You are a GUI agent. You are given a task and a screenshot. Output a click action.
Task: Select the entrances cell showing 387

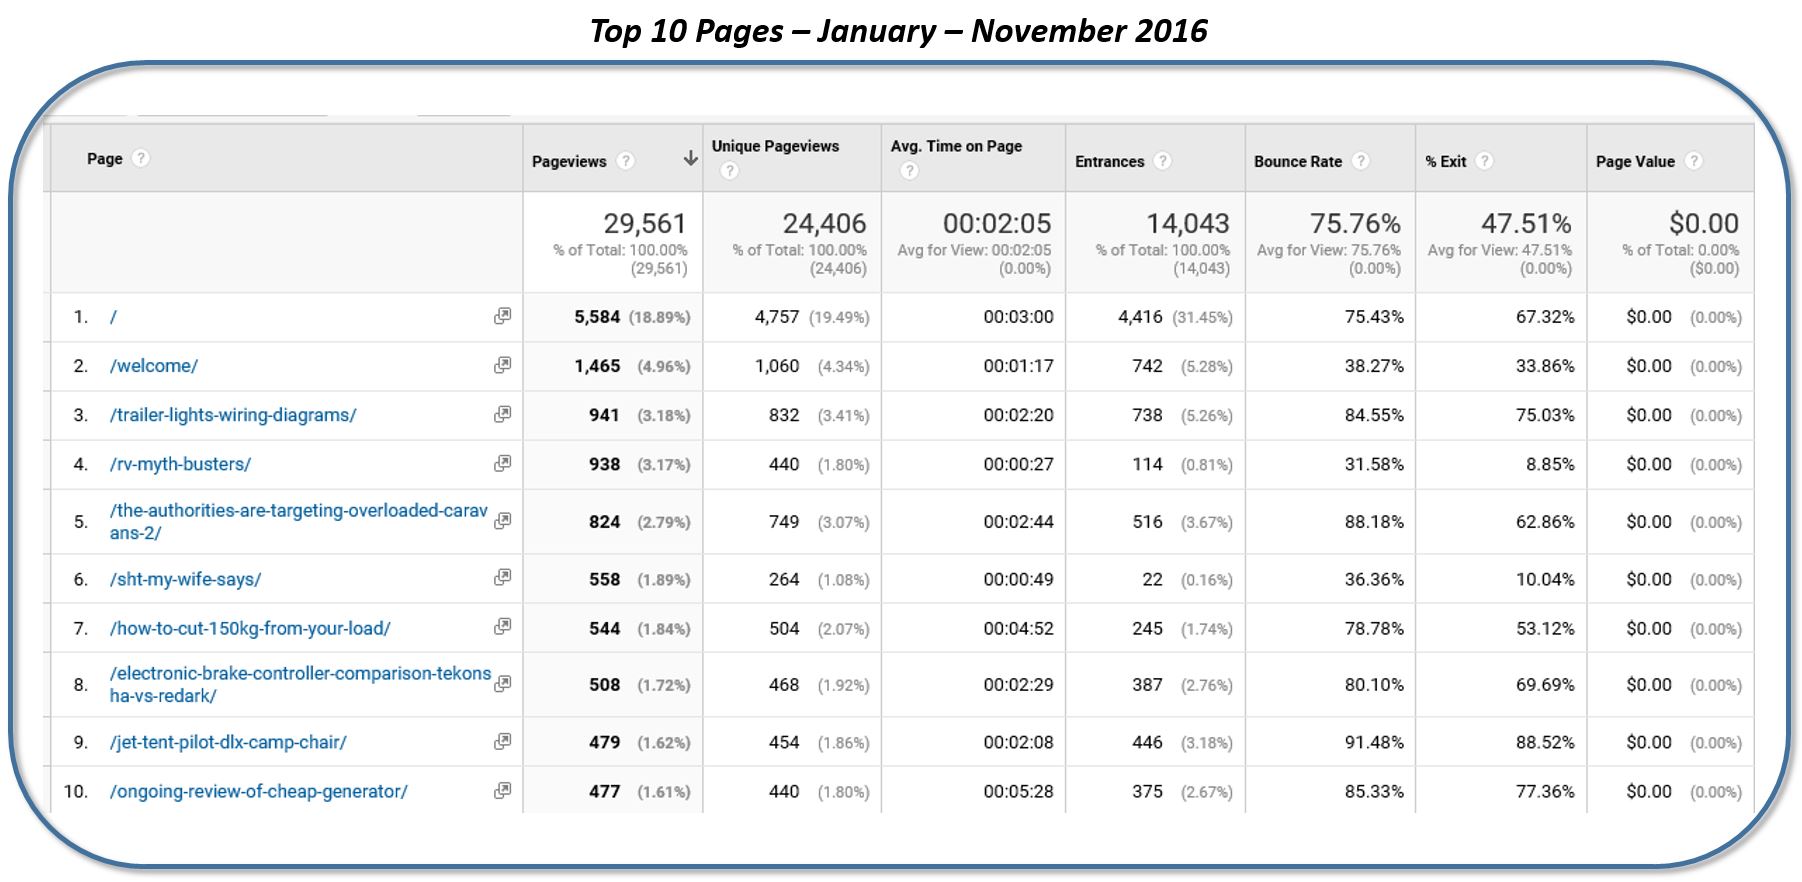click(1147, 685)
